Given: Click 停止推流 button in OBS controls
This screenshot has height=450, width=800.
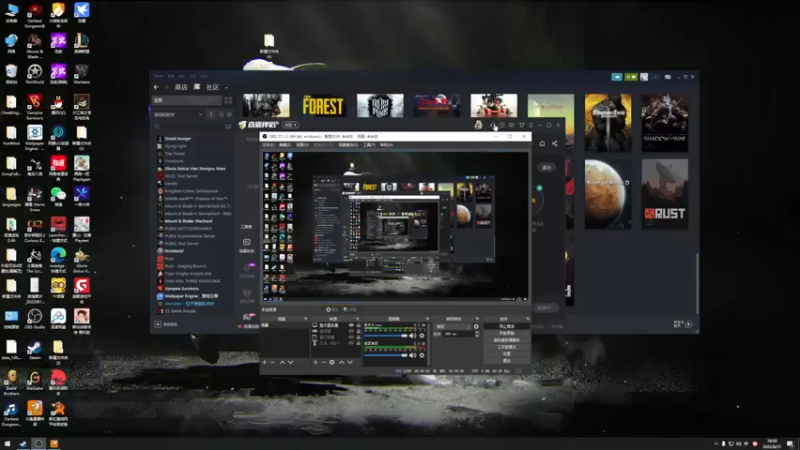Looking at the screenshot, I should (x=507, y=327).
